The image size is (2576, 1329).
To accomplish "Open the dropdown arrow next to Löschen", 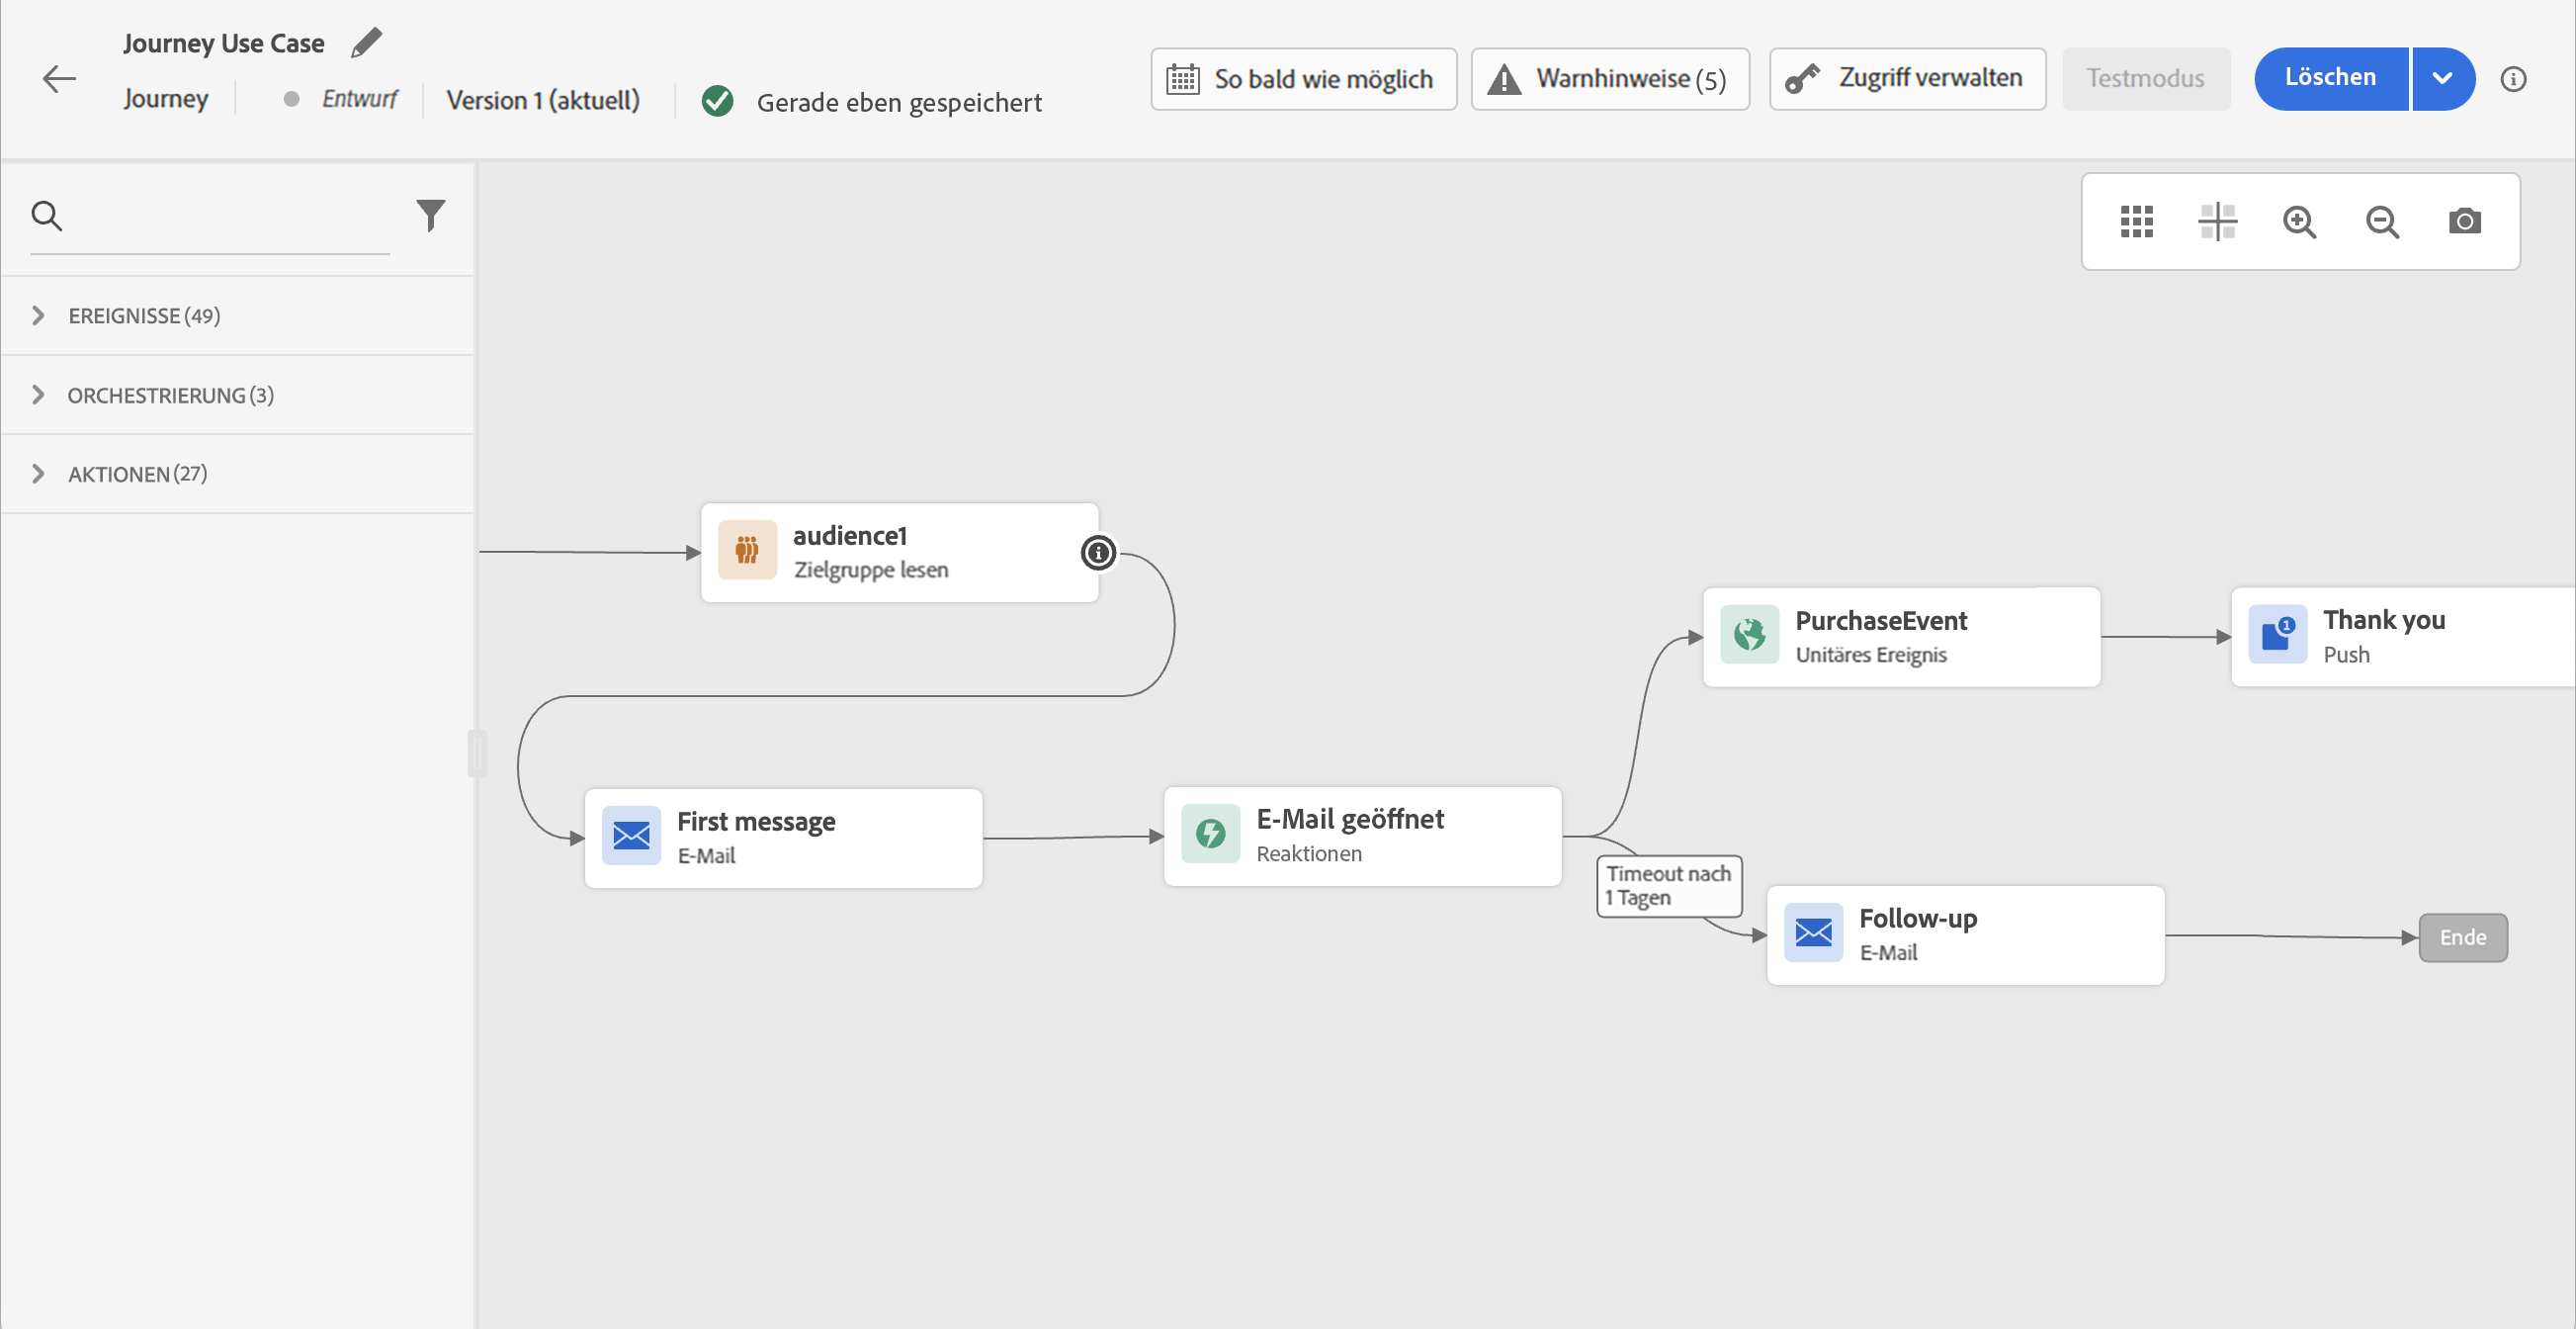I will pos(2441,79).
